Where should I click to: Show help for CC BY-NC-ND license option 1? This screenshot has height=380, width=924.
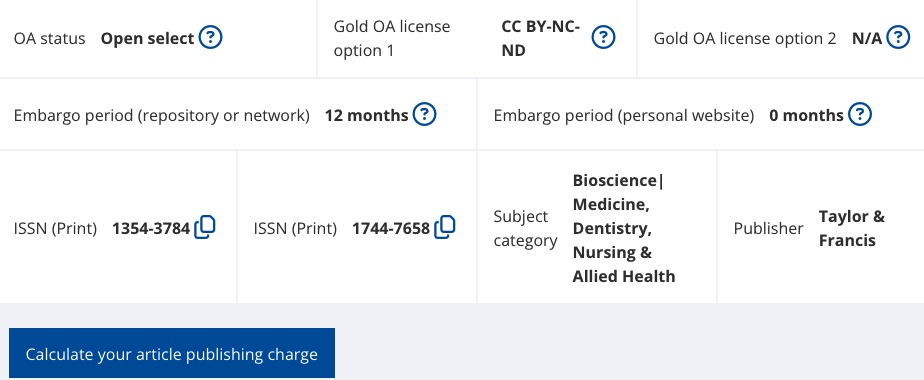tap(603, 38)
